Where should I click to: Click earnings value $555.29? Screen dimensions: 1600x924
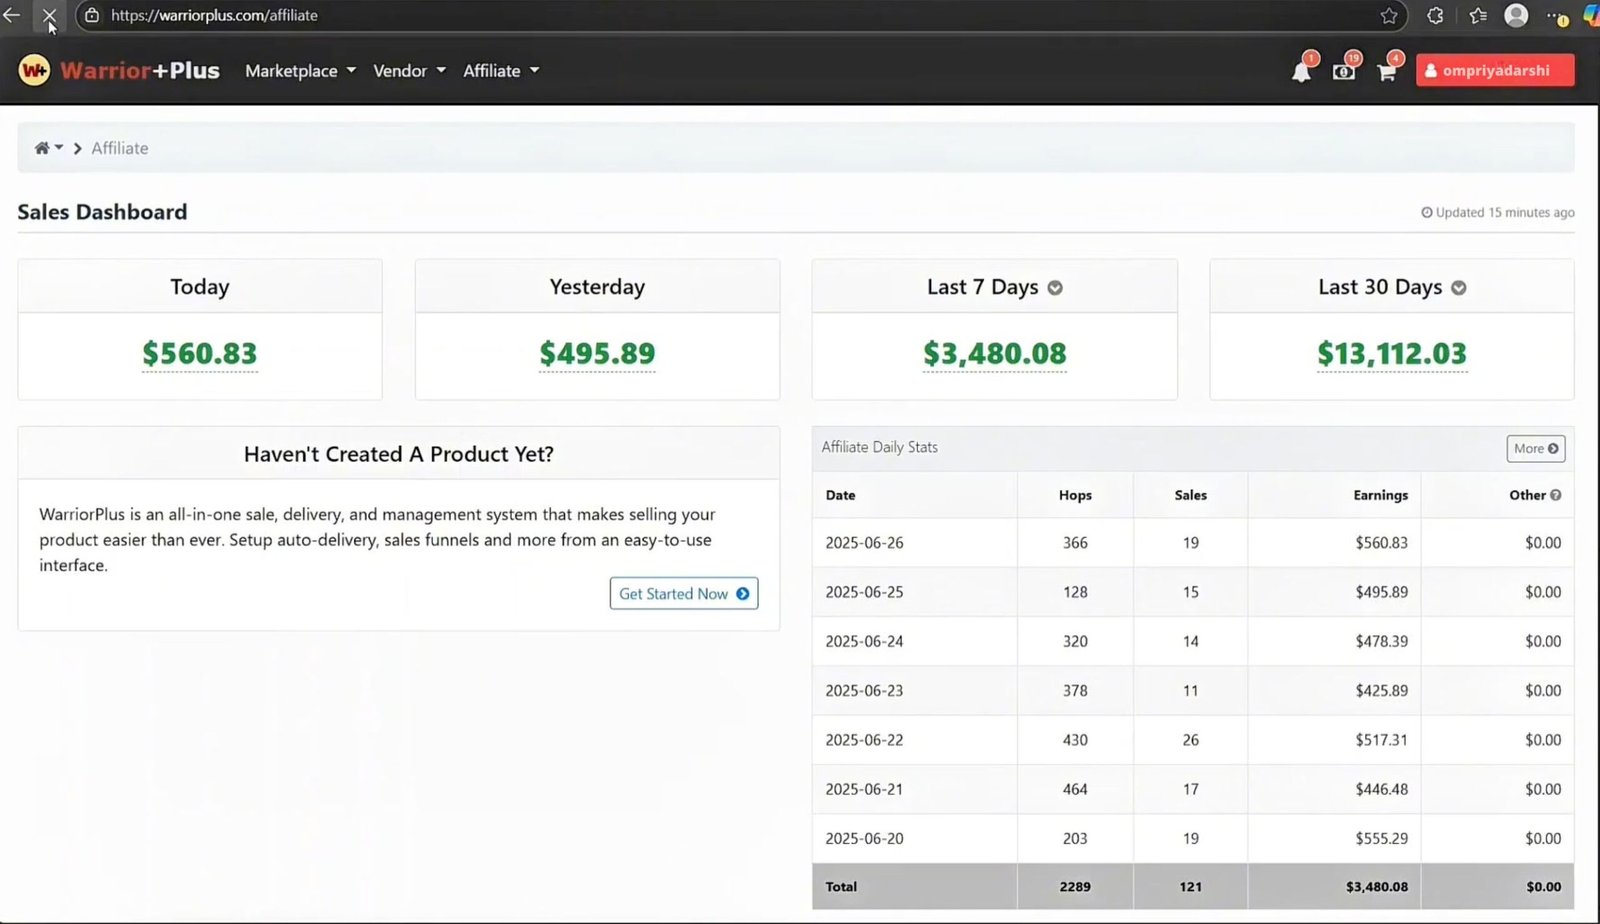coord(1381,838)
